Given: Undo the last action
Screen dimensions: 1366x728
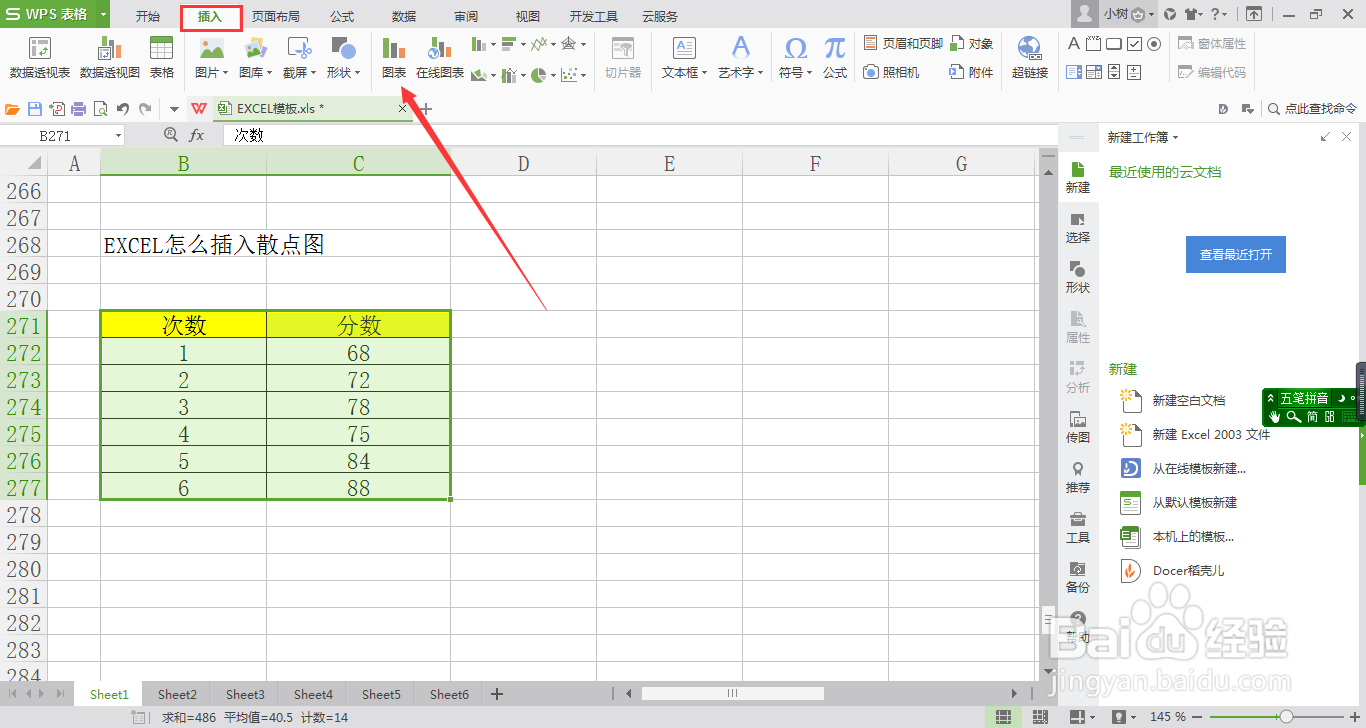Looking at the screenshot, I should pyautogui.click(x=123, y=109).
